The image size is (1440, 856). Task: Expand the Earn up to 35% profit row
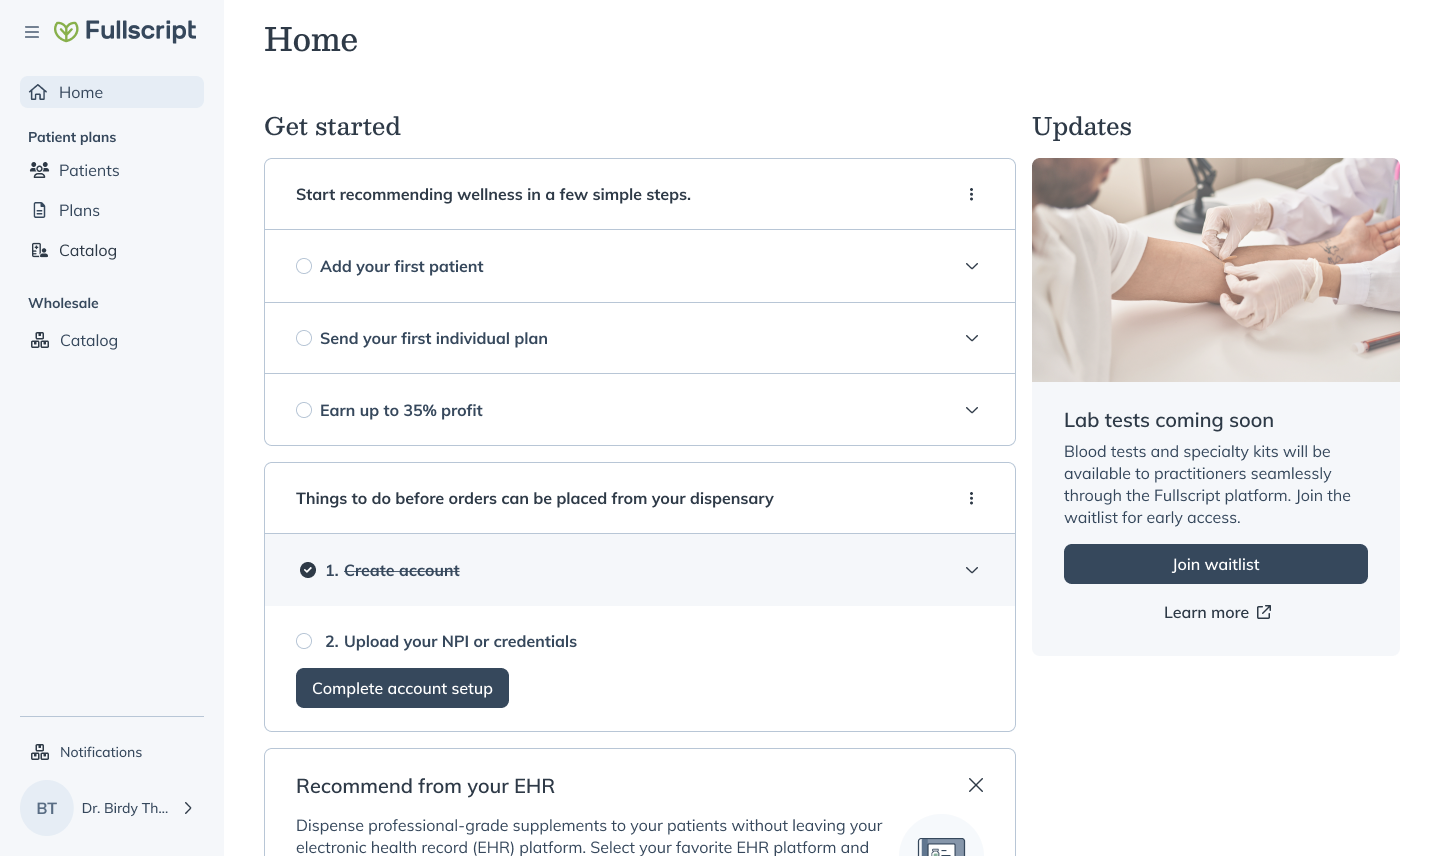click(x=640, y=410)
